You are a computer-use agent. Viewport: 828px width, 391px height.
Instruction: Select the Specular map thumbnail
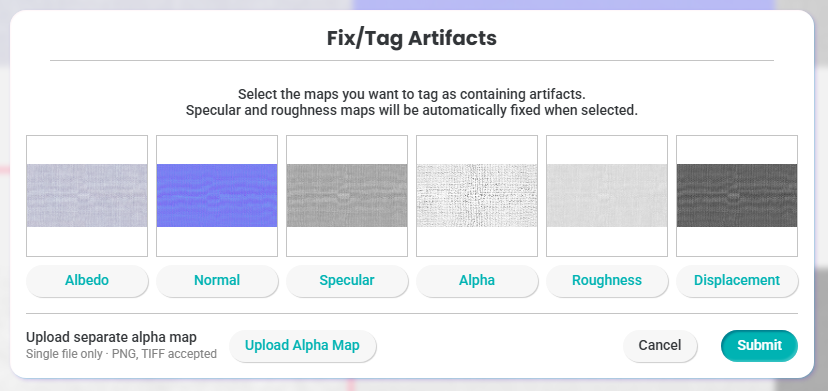coord(347,196)
